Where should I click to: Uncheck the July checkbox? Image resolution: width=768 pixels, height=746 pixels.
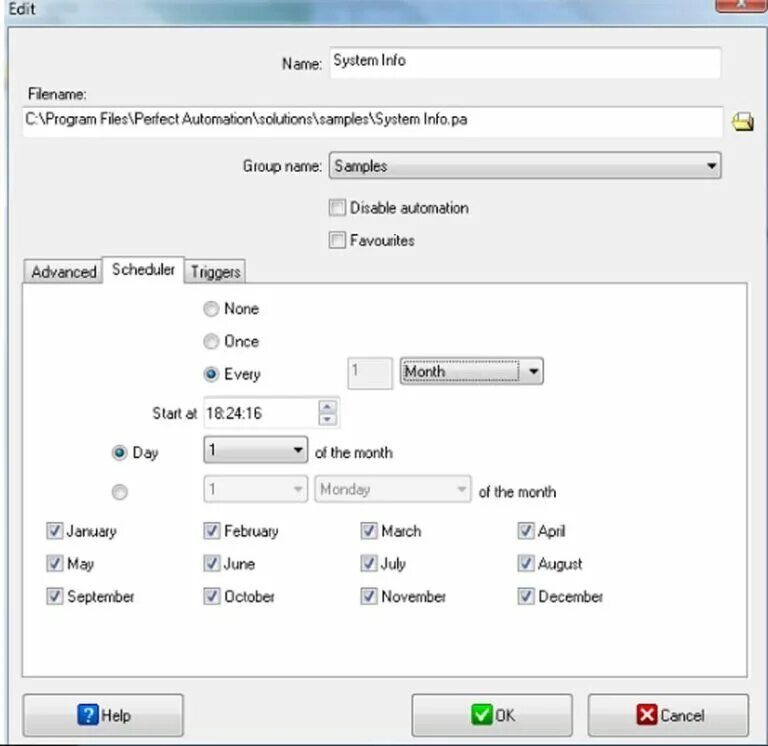[368, 564]
